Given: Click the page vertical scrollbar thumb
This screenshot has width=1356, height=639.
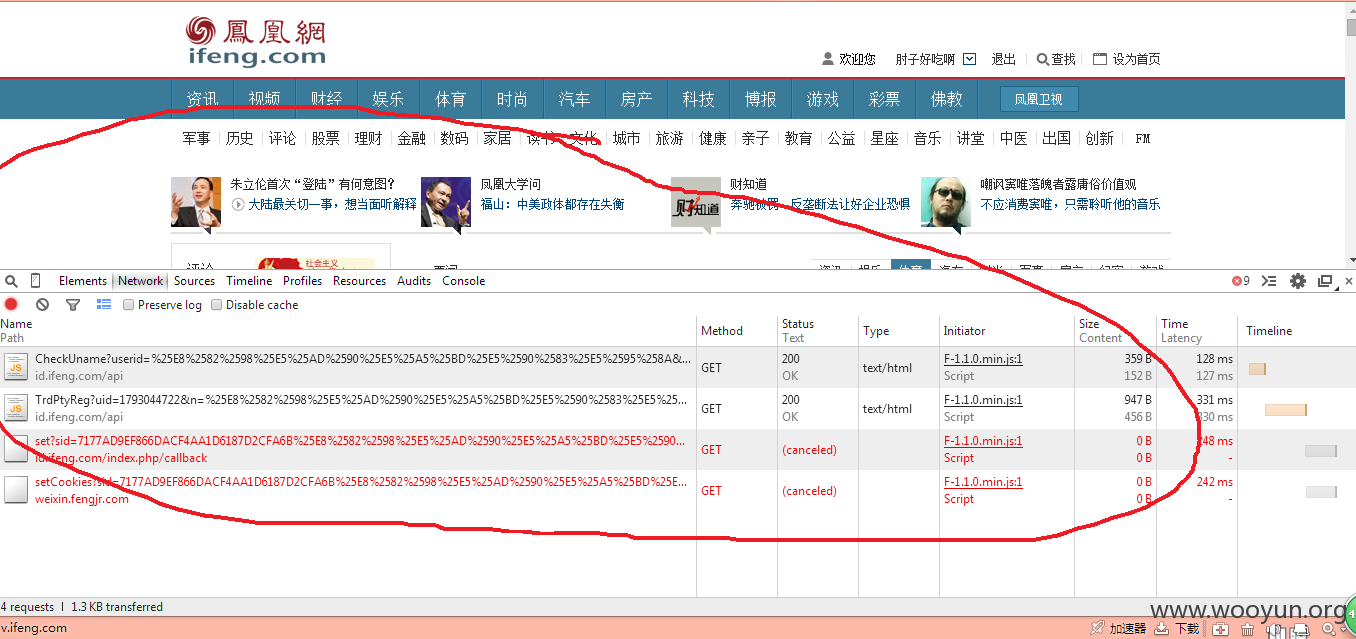Looking at the screenshot, I should pyautogui.click(x=1350, y=28).
